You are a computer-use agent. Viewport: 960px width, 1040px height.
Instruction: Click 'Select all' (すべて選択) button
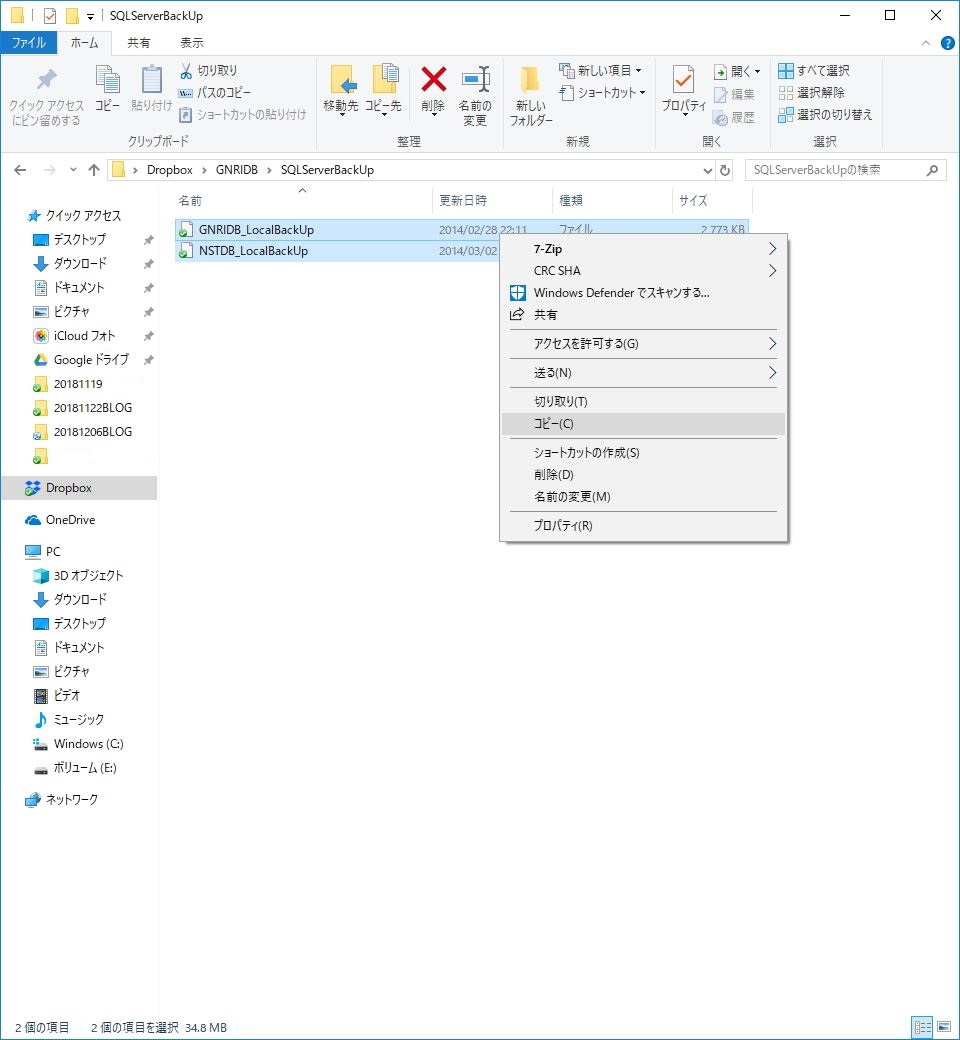click(x=814, y=71)
